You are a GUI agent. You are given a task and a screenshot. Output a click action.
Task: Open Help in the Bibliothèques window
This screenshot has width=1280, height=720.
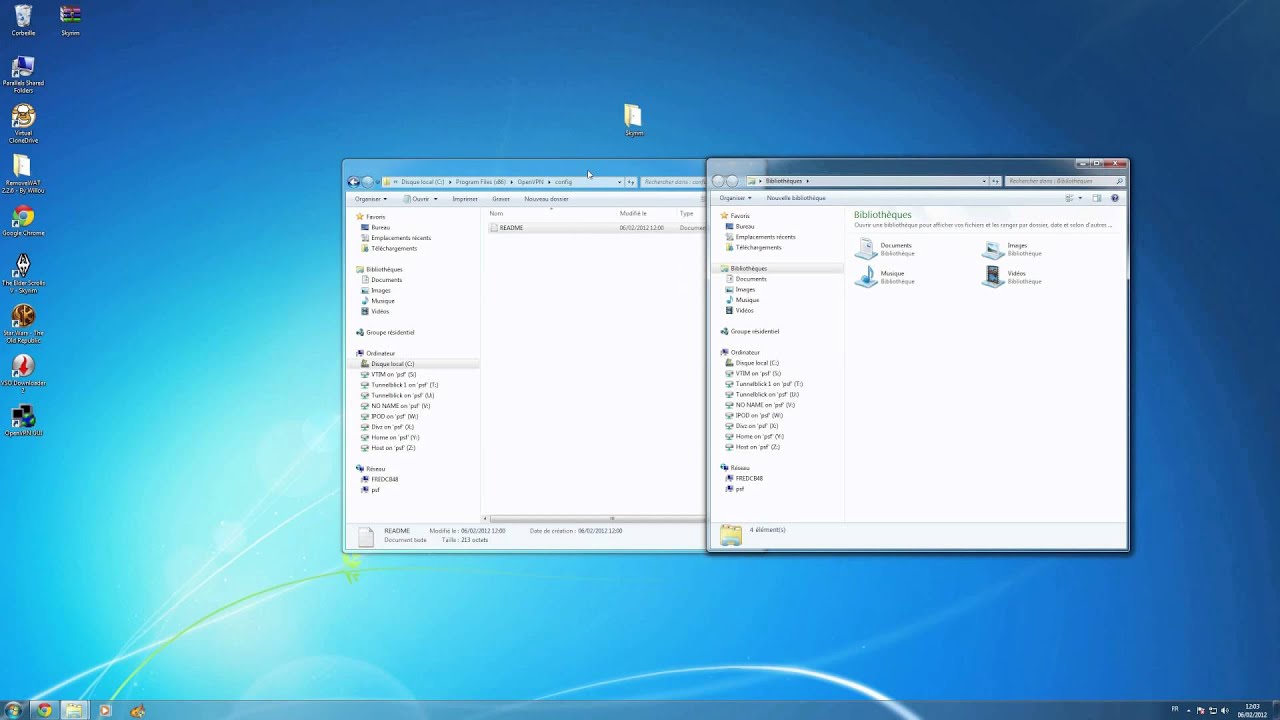click(x=1115, y=198)
